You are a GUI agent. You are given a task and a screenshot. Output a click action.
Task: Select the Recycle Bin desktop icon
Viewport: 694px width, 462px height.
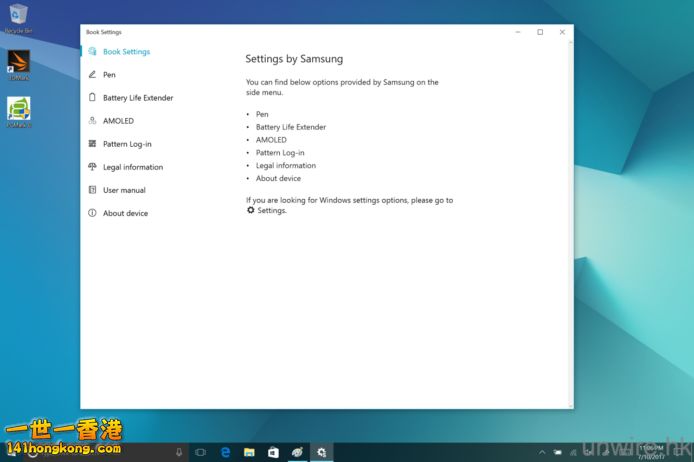tap(18, 19)
